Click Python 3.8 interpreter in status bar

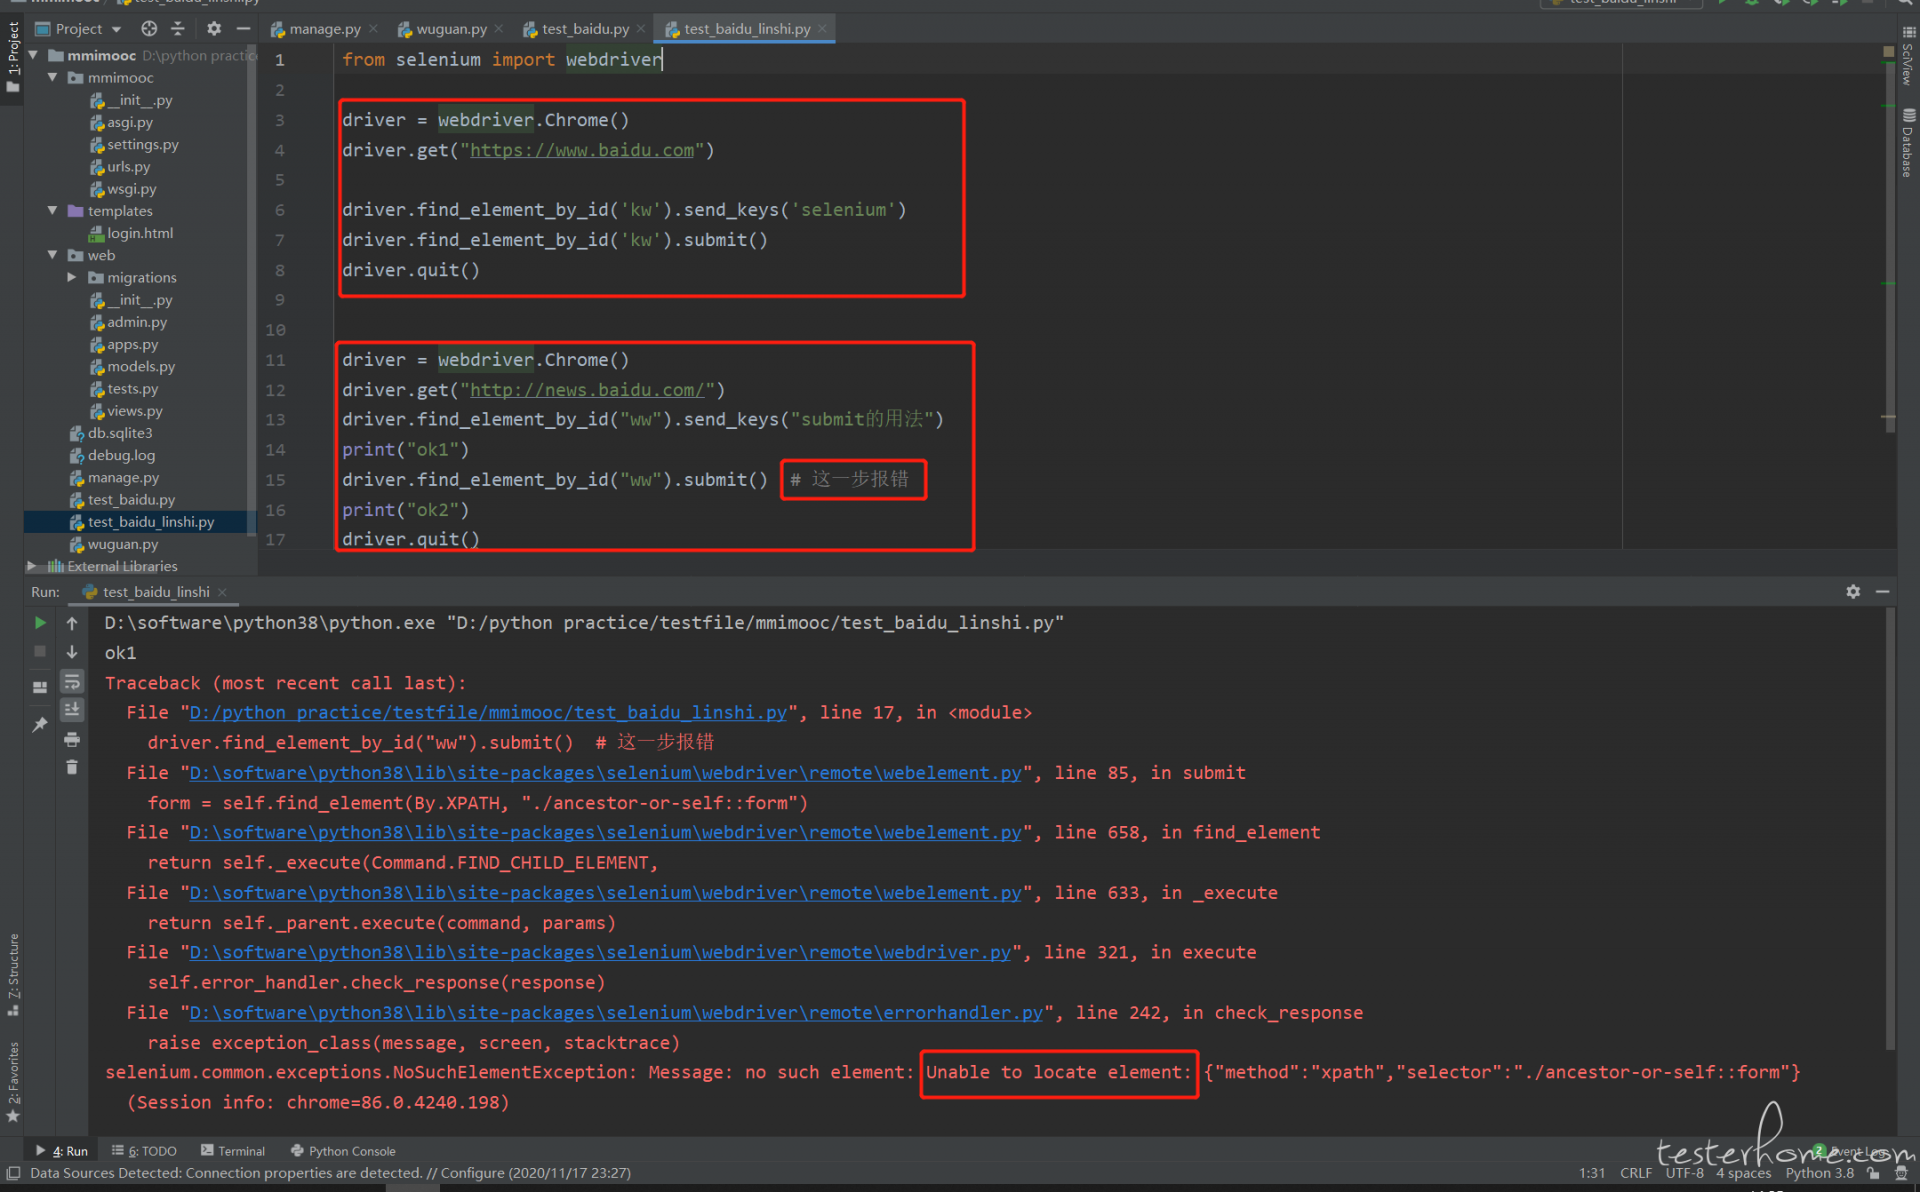(1820, 1173)
